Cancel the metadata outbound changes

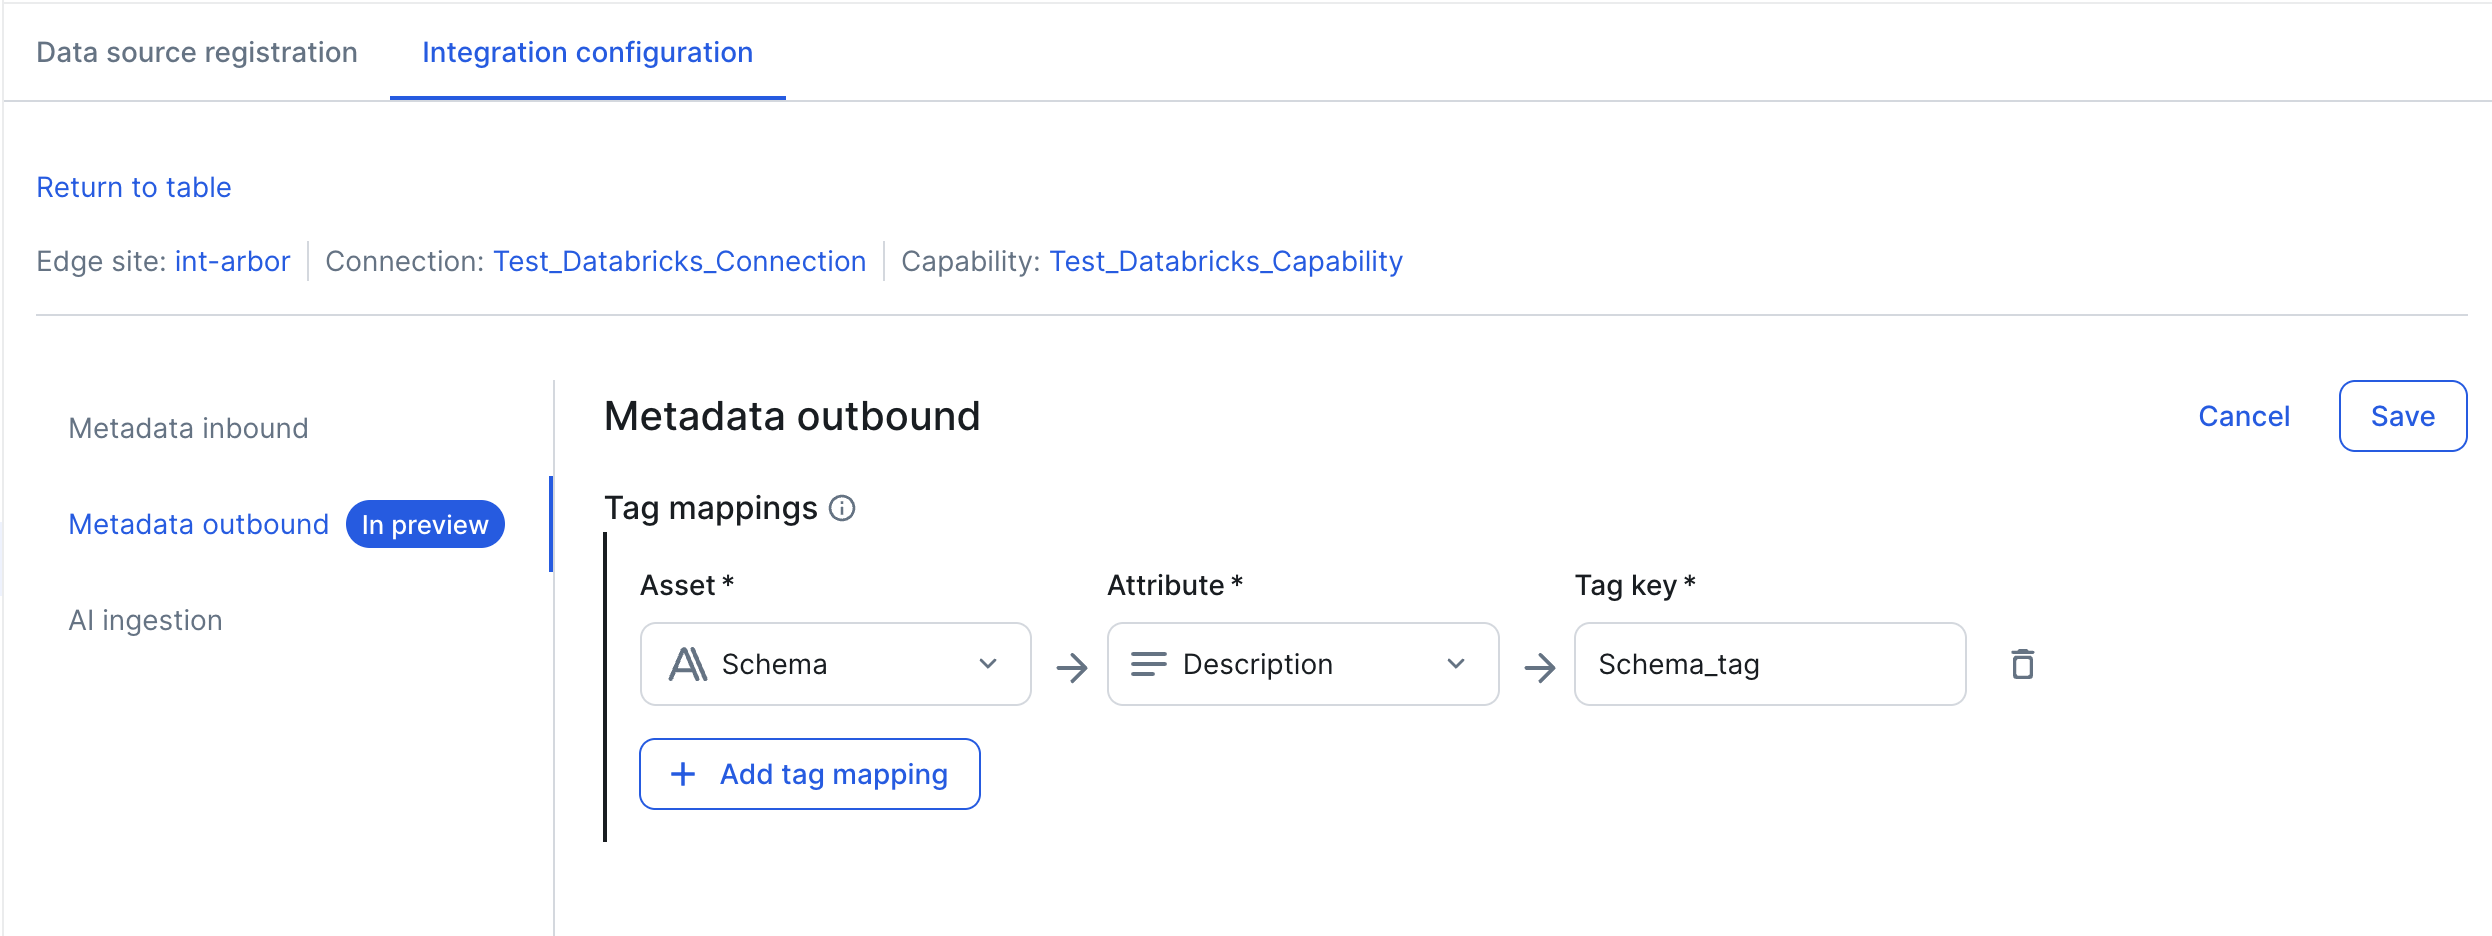click(x=2243, y=416)
